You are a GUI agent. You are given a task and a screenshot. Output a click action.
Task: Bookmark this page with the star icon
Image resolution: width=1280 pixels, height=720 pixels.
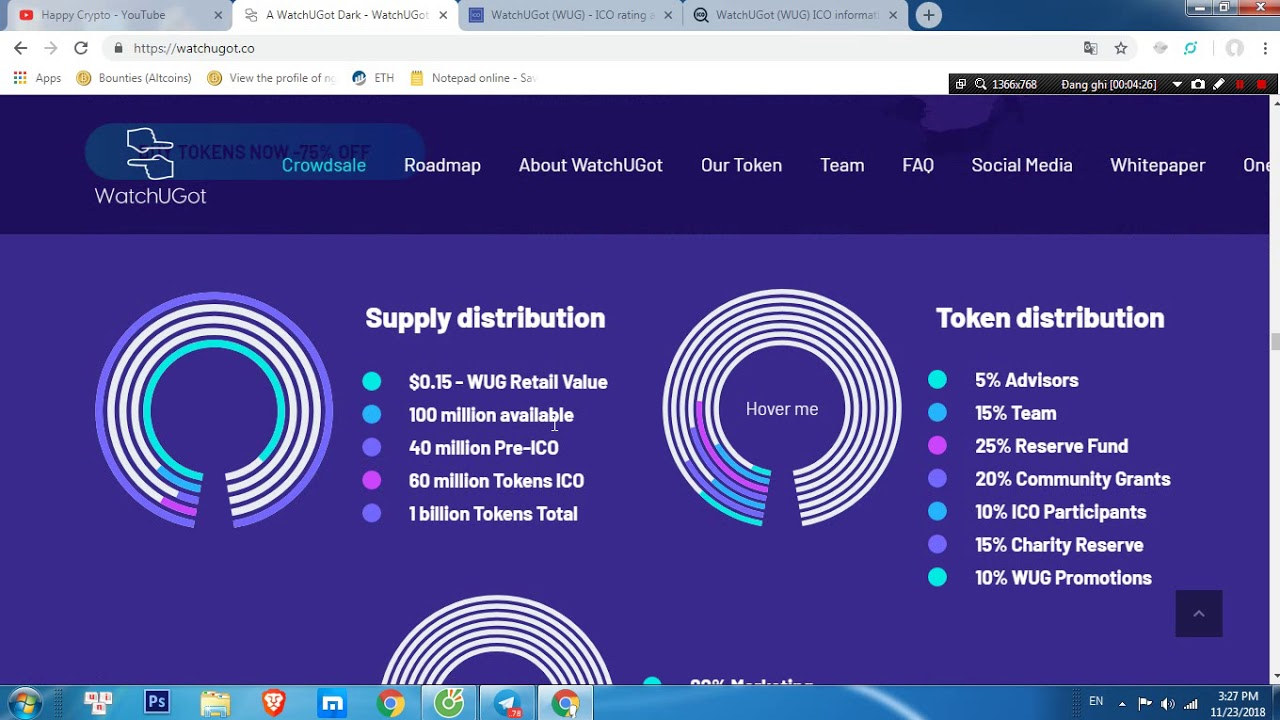tap(1121, 48)
